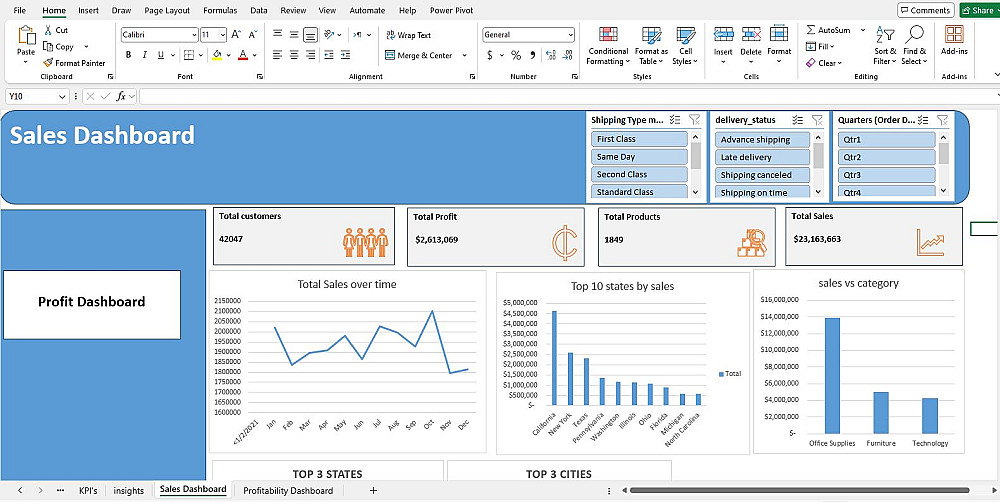Click the Orientation angled text icon

[x=328, y=34]
